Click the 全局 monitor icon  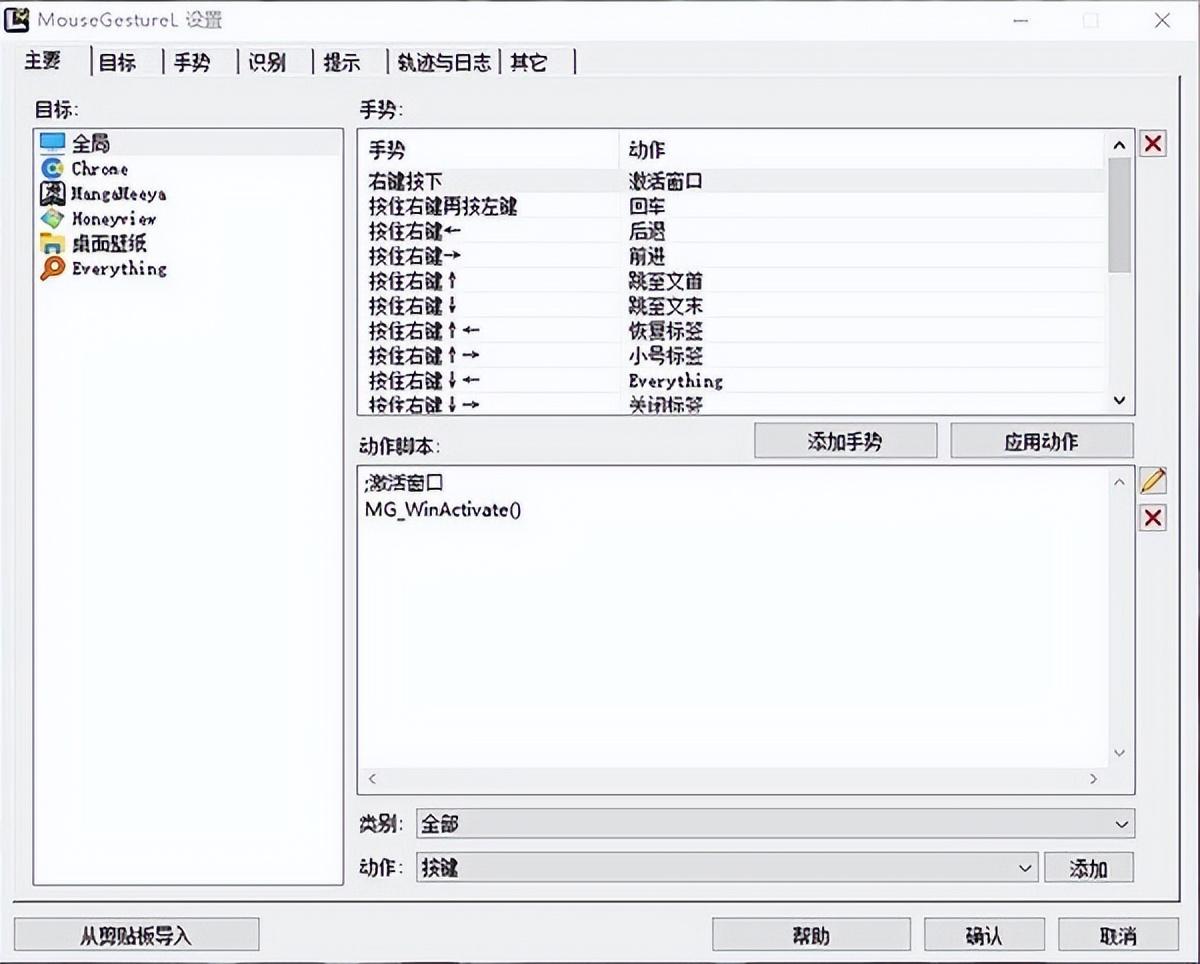point(52,144)
